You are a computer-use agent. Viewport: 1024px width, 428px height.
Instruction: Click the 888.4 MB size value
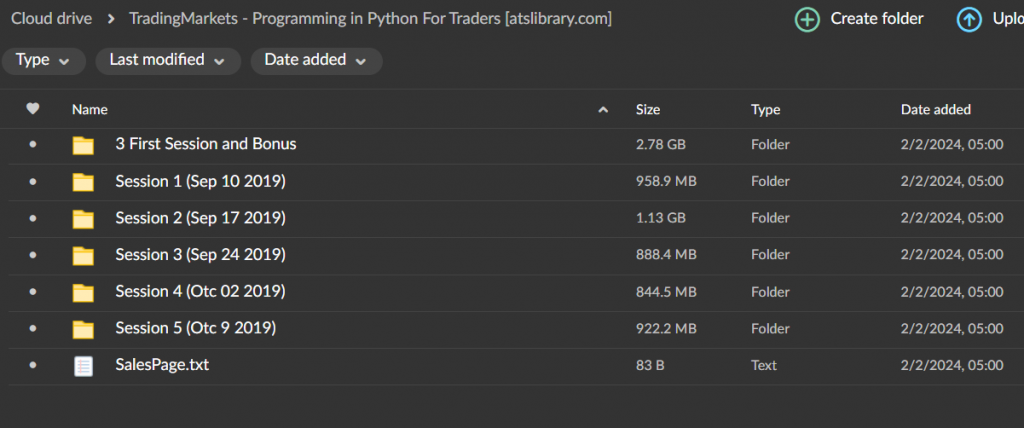(x=666, y=255)
